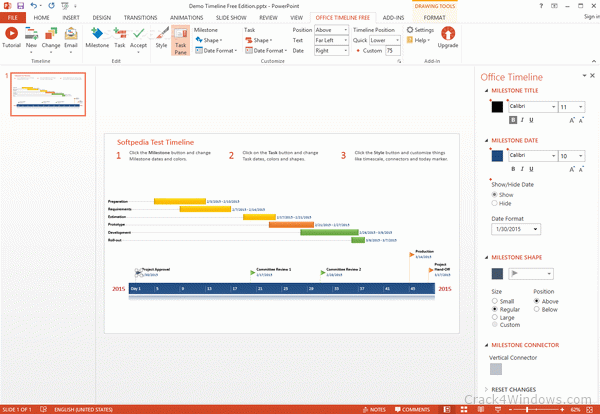Click the Help button in Add-In group
600x414 pixels.
click(x=418, y=40)
